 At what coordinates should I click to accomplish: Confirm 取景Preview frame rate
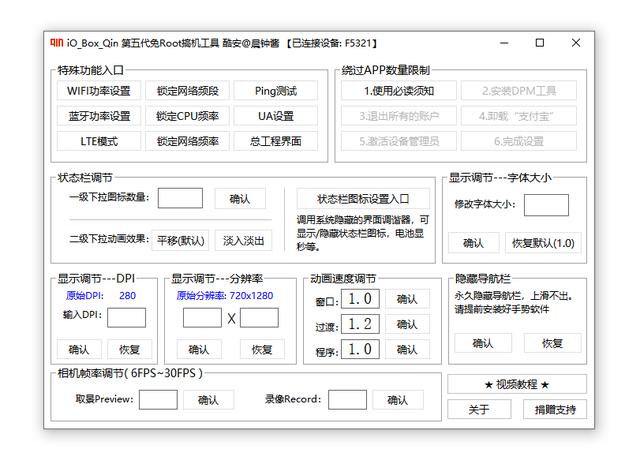(208, 400)
